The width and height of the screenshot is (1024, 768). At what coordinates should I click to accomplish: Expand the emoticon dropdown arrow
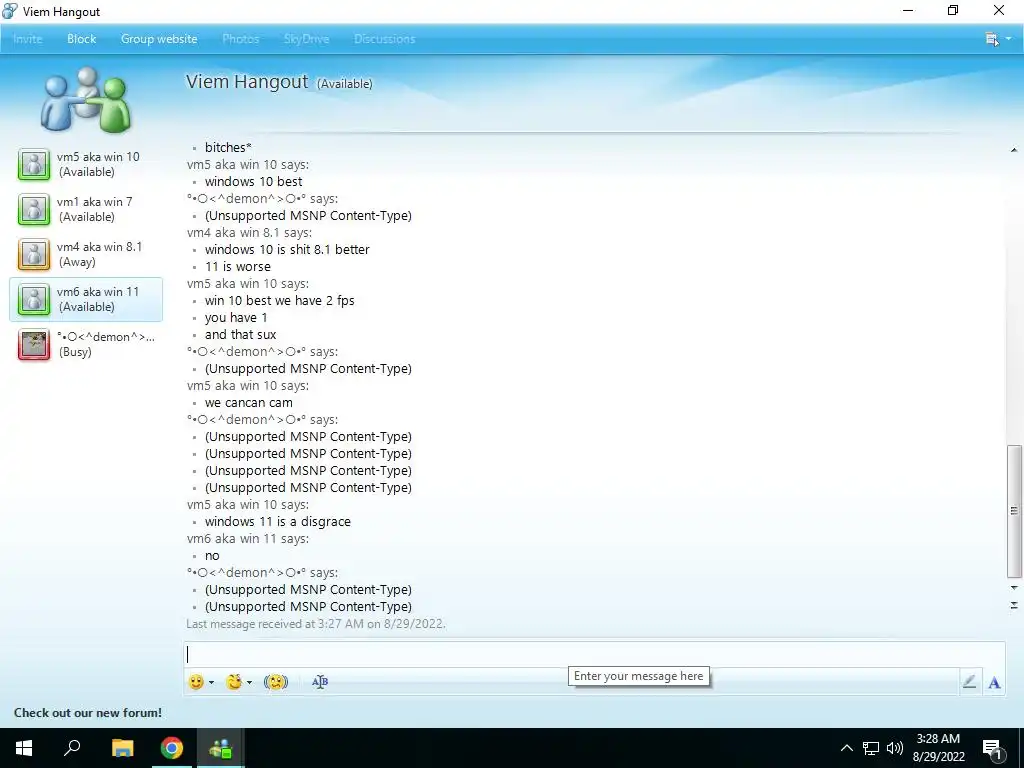(211, 682)
